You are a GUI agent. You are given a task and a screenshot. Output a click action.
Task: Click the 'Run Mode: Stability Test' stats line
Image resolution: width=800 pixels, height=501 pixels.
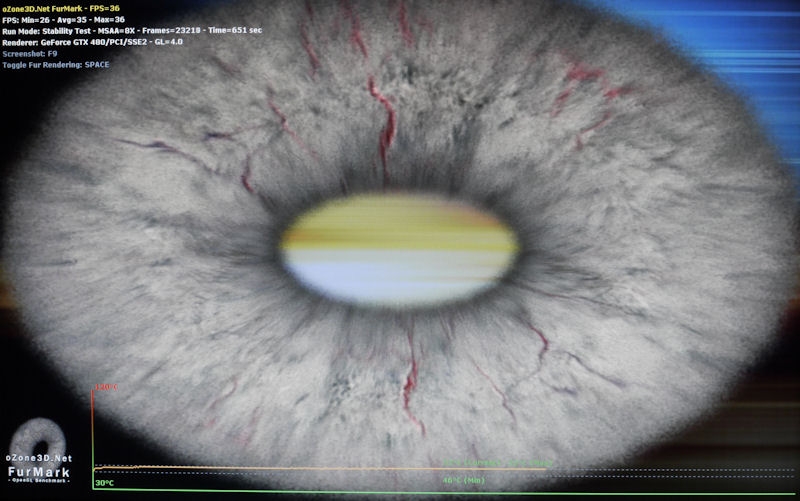coord(132,31)
